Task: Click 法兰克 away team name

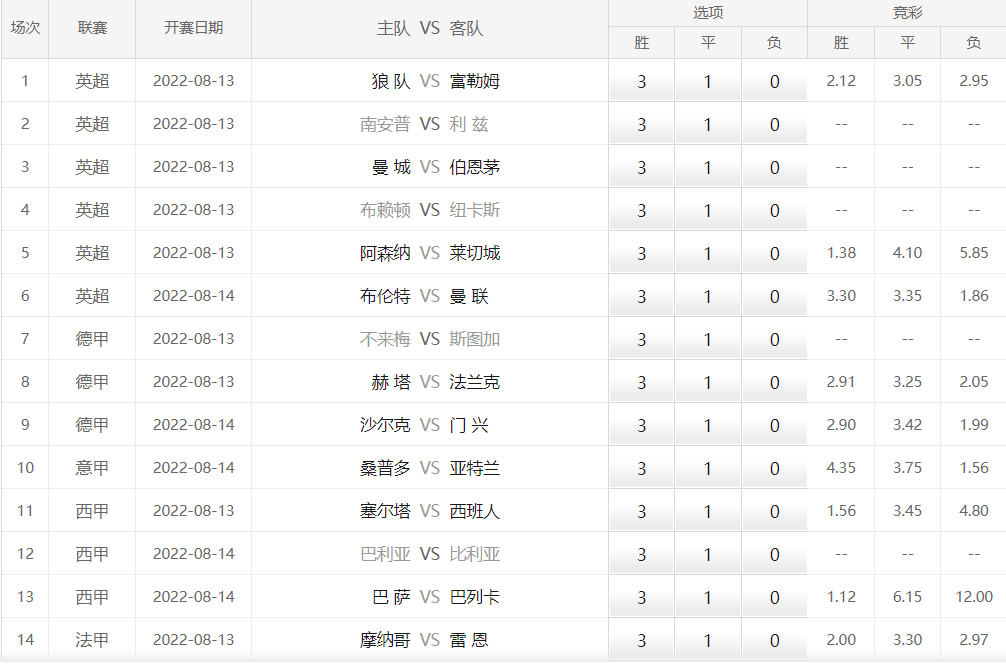Action: click(x=475, y=382)
